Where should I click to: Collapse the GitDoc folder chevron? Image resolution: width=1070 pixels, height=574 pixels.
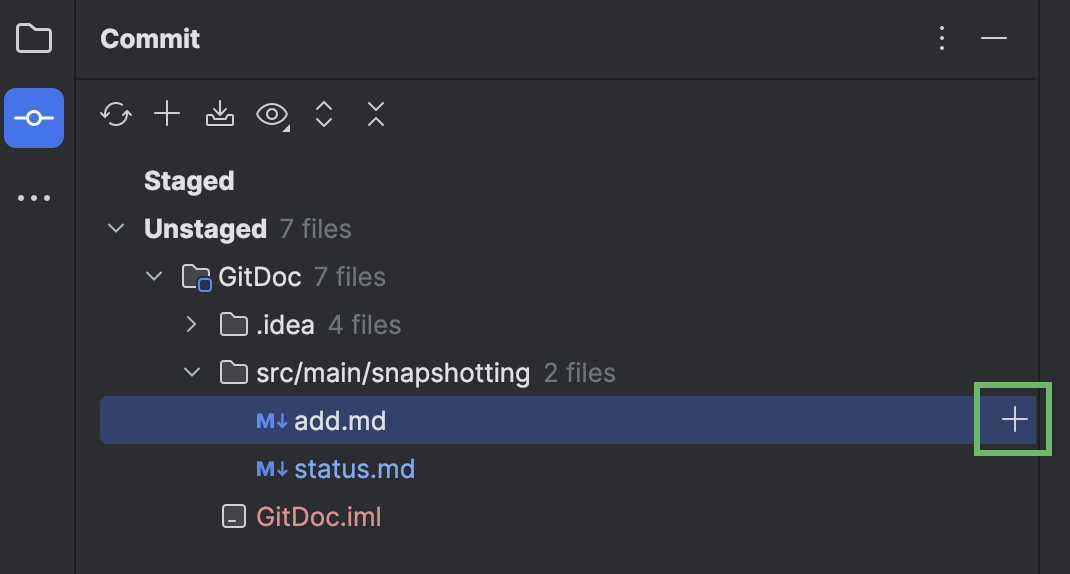(154, 277)
